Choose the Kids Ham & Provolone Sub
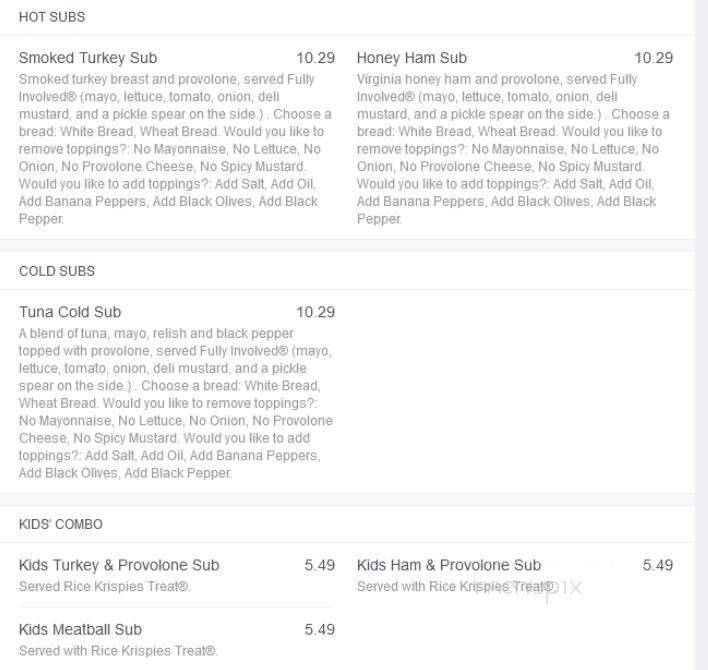 pos(449,565)
